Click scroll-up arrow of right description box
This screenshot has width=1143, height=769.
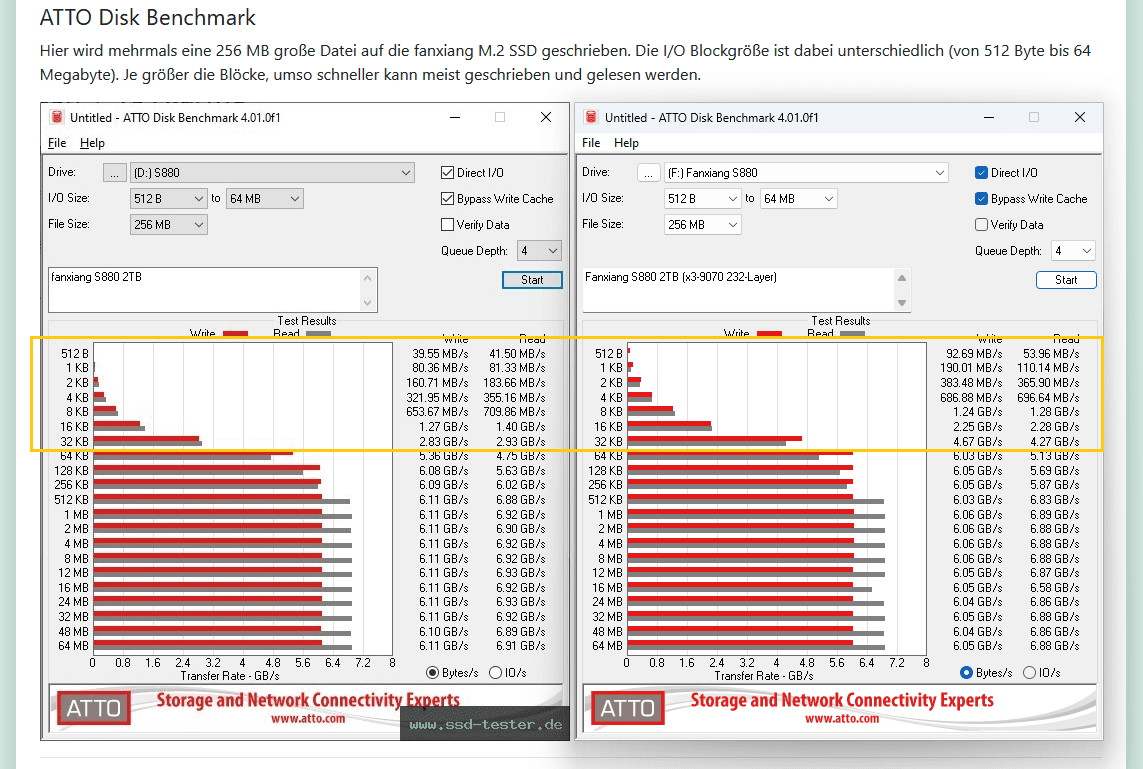point(902,278)
